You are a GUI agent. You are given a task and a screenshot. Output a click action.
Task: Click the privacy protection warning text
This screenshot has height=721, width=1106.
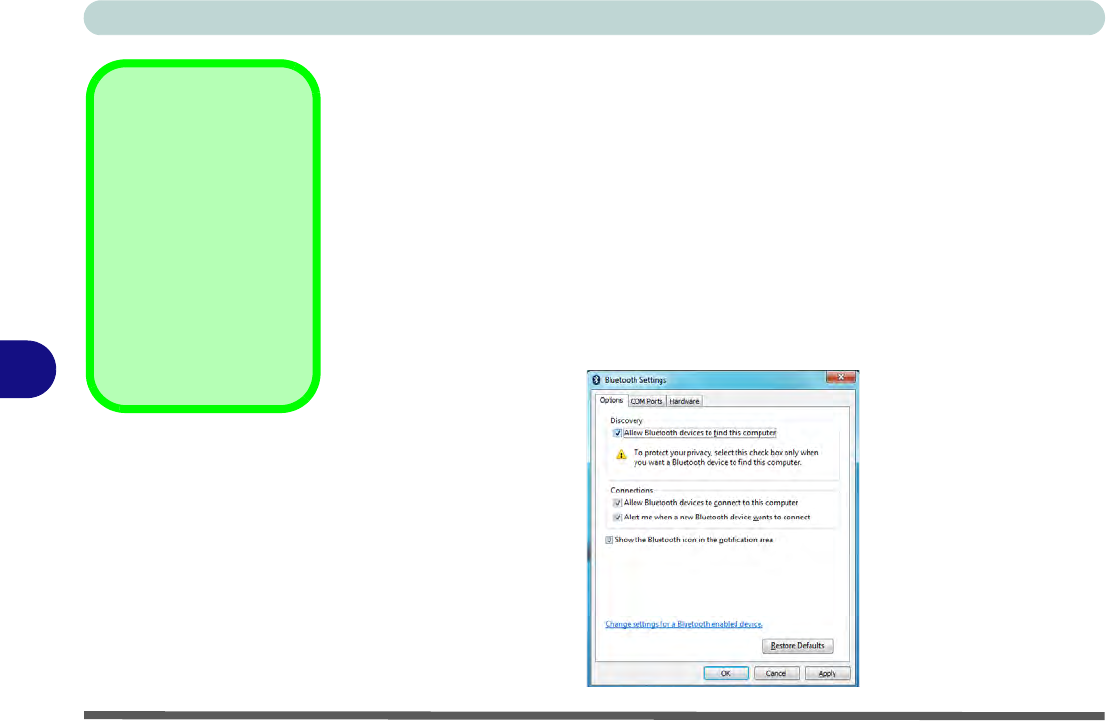pyautogui.click(x=726, y=458)
